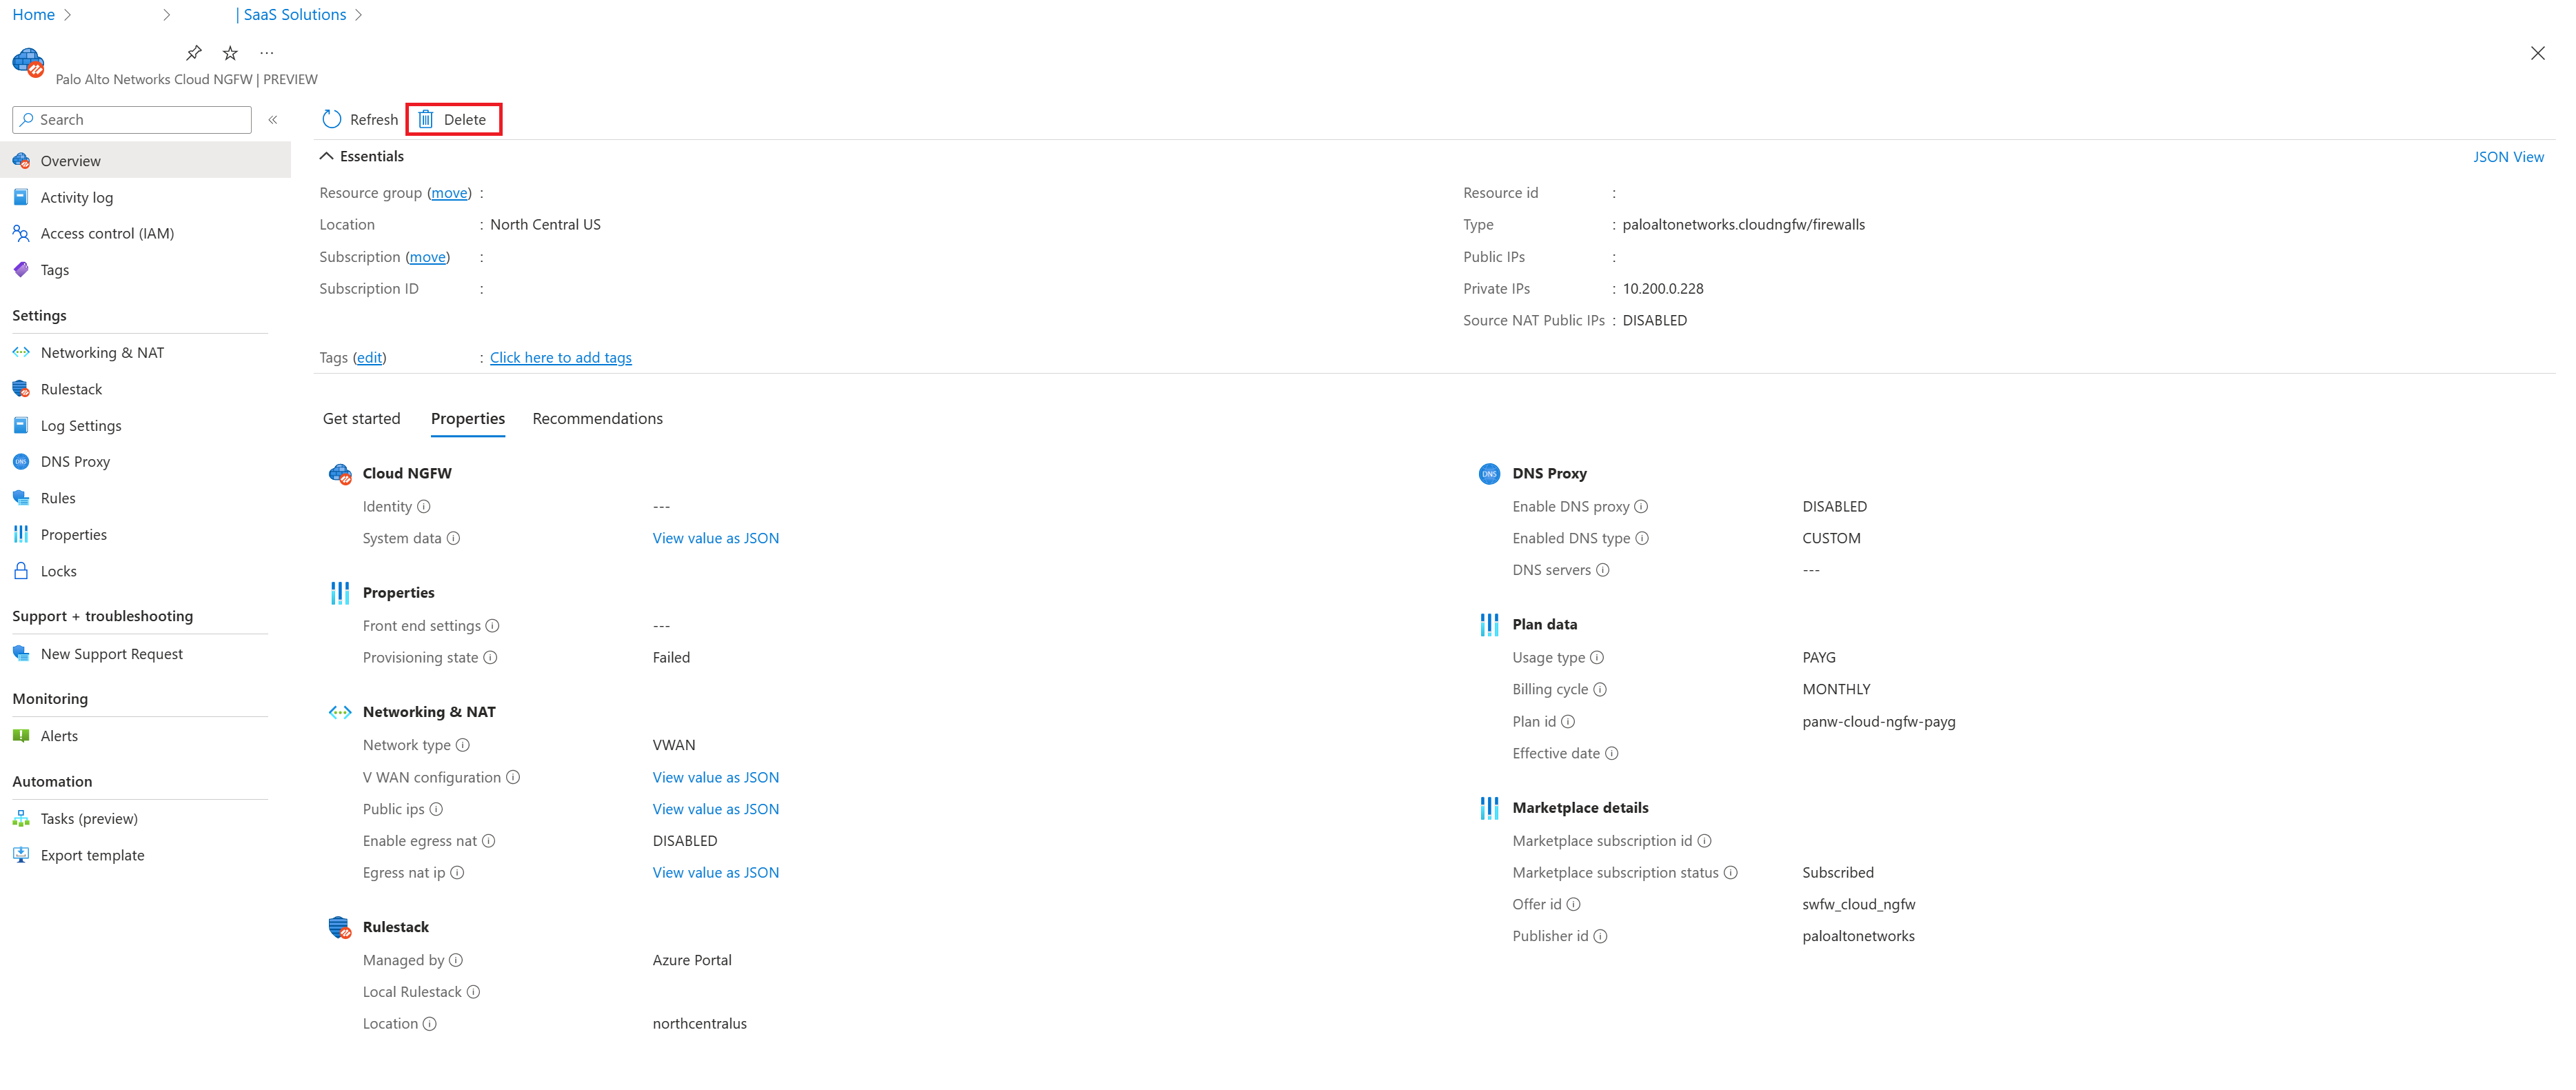
Task: View V WAN configuration value as JSON
Action: coord(715,777)
